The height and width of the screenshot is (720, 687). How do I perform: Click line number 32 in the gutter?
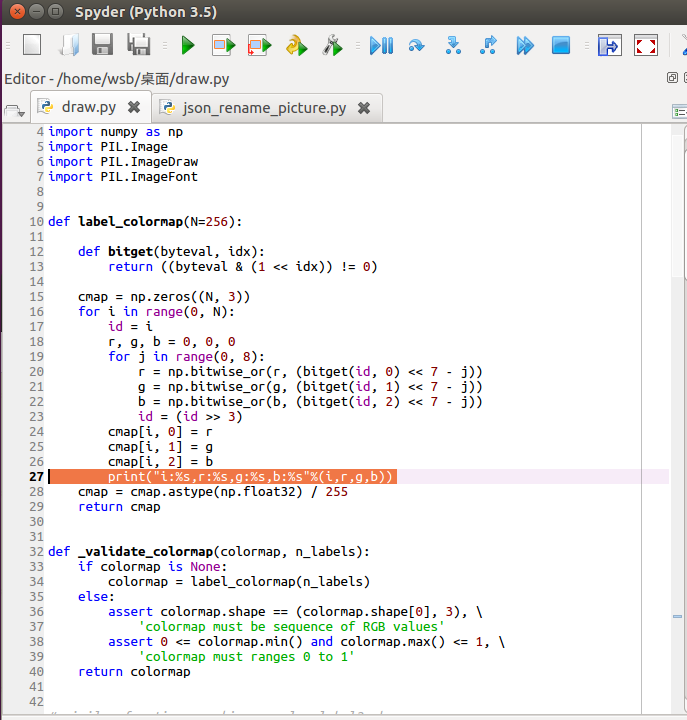(36, 551)
